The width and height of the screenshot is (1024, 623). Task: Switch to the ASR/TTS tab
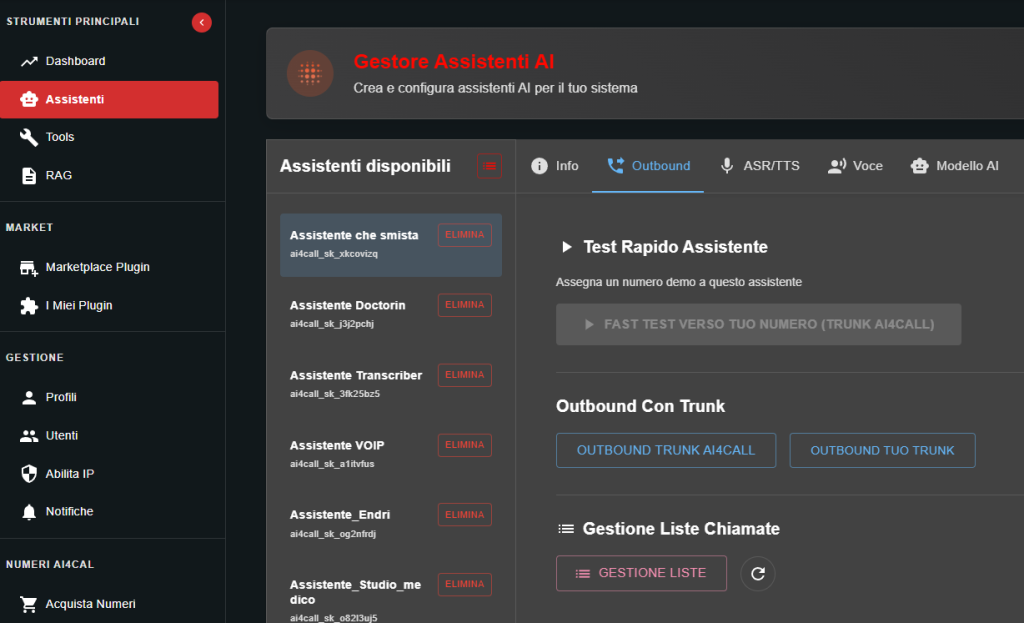click(759, 166)
